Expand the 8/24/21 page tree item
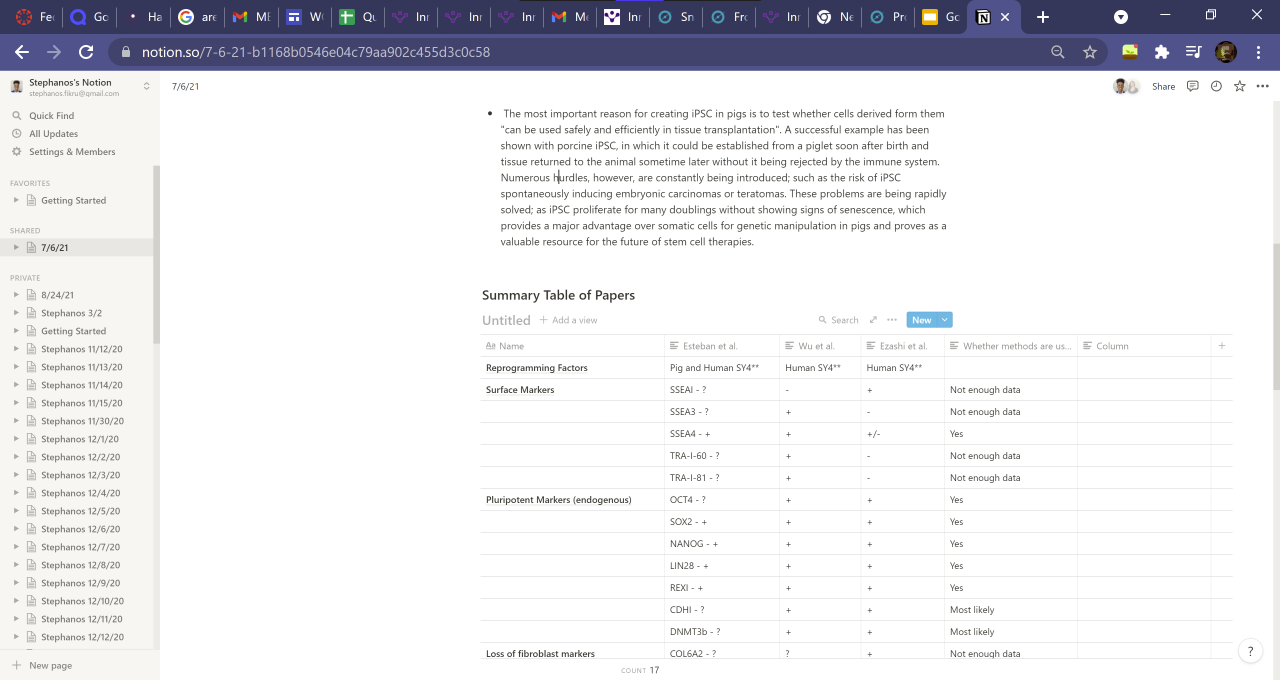The height and width of the screenshot is (680, 1280). 16,295
